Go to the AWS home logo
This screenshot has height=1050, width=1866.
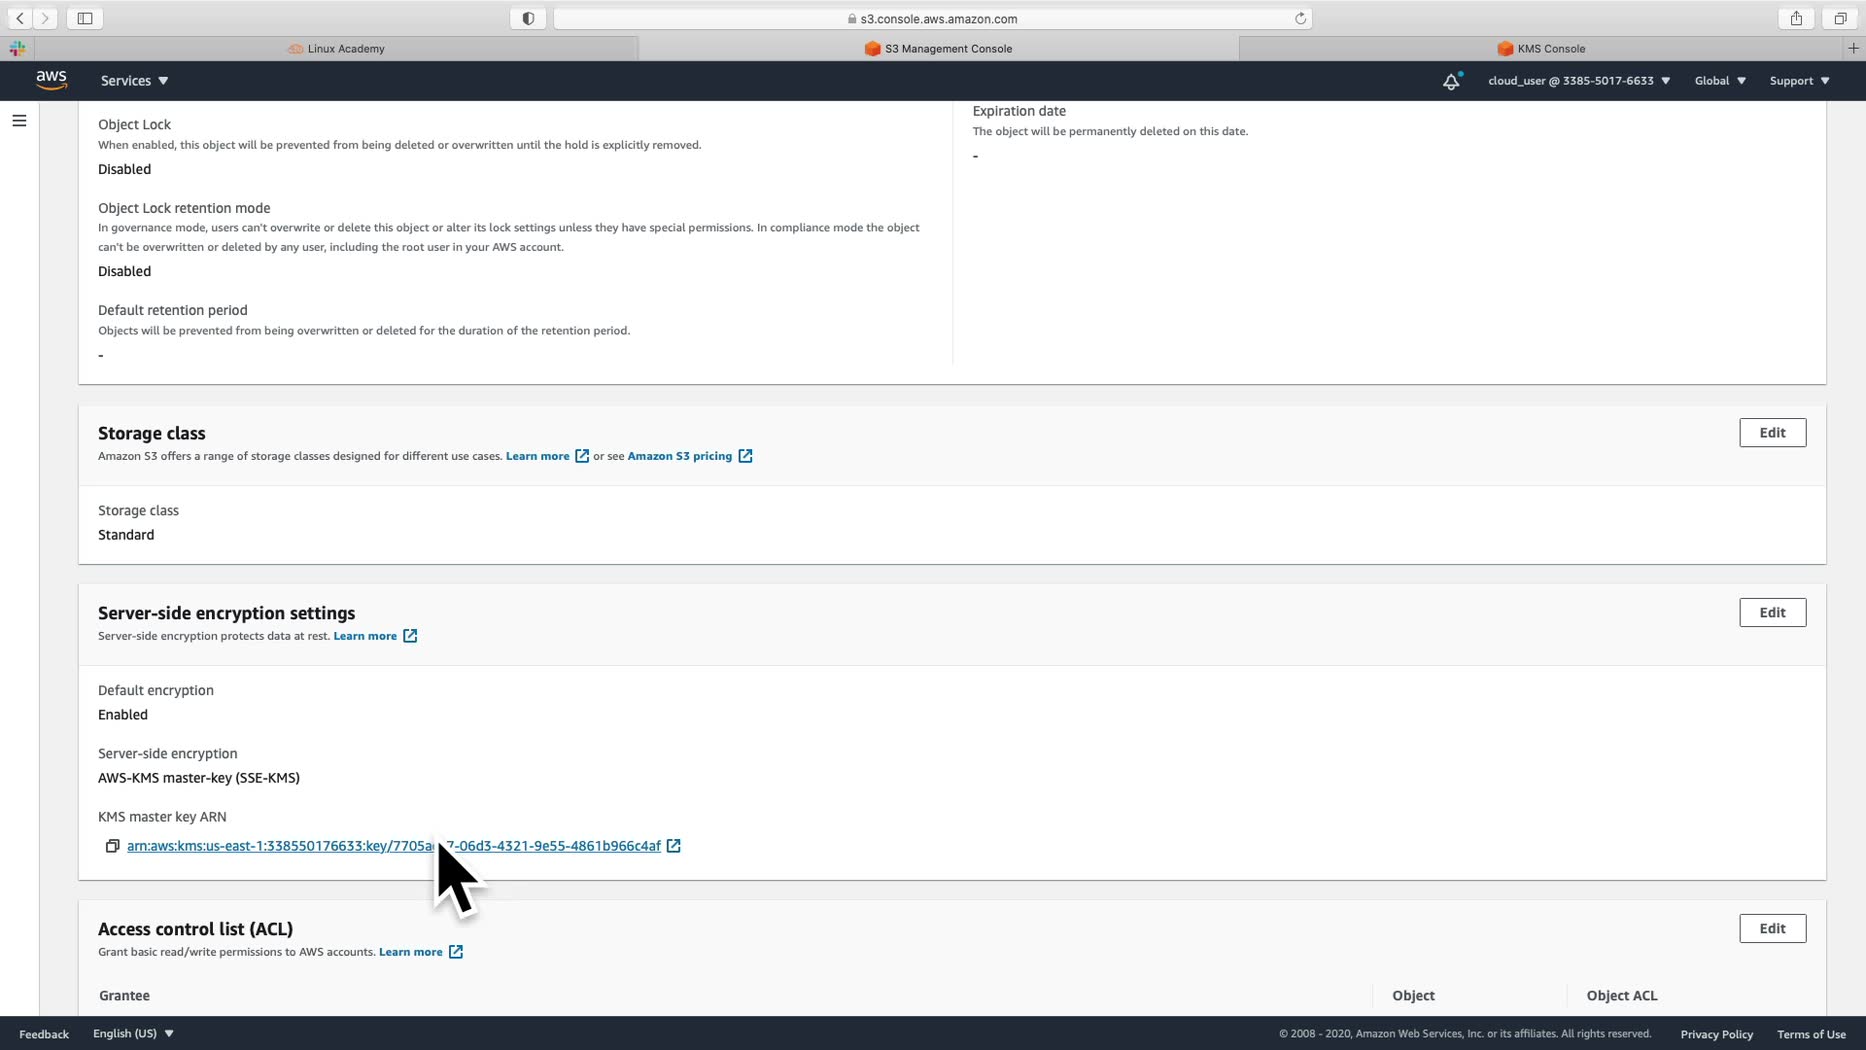51,80
